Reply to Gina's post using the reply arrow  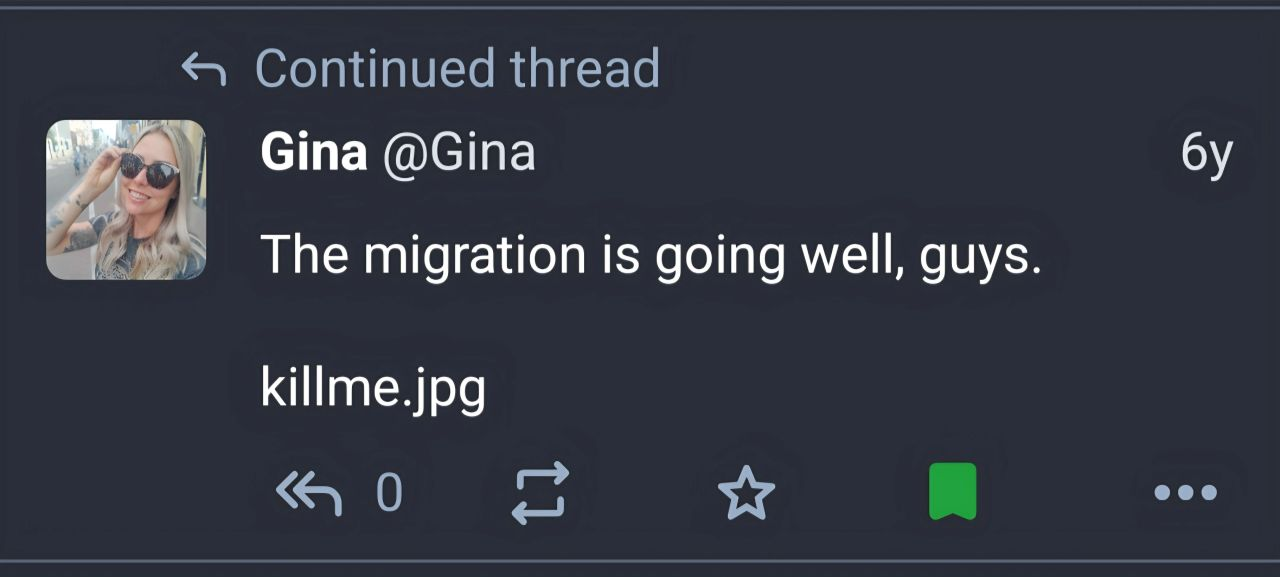[309, 492]
